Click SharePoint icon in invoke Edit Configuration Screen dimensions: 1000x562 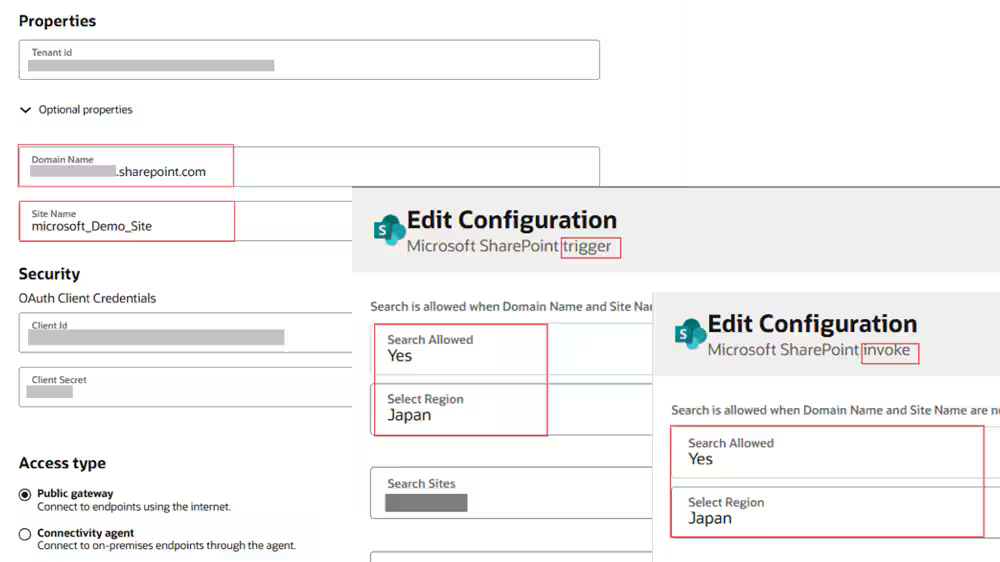691,334
